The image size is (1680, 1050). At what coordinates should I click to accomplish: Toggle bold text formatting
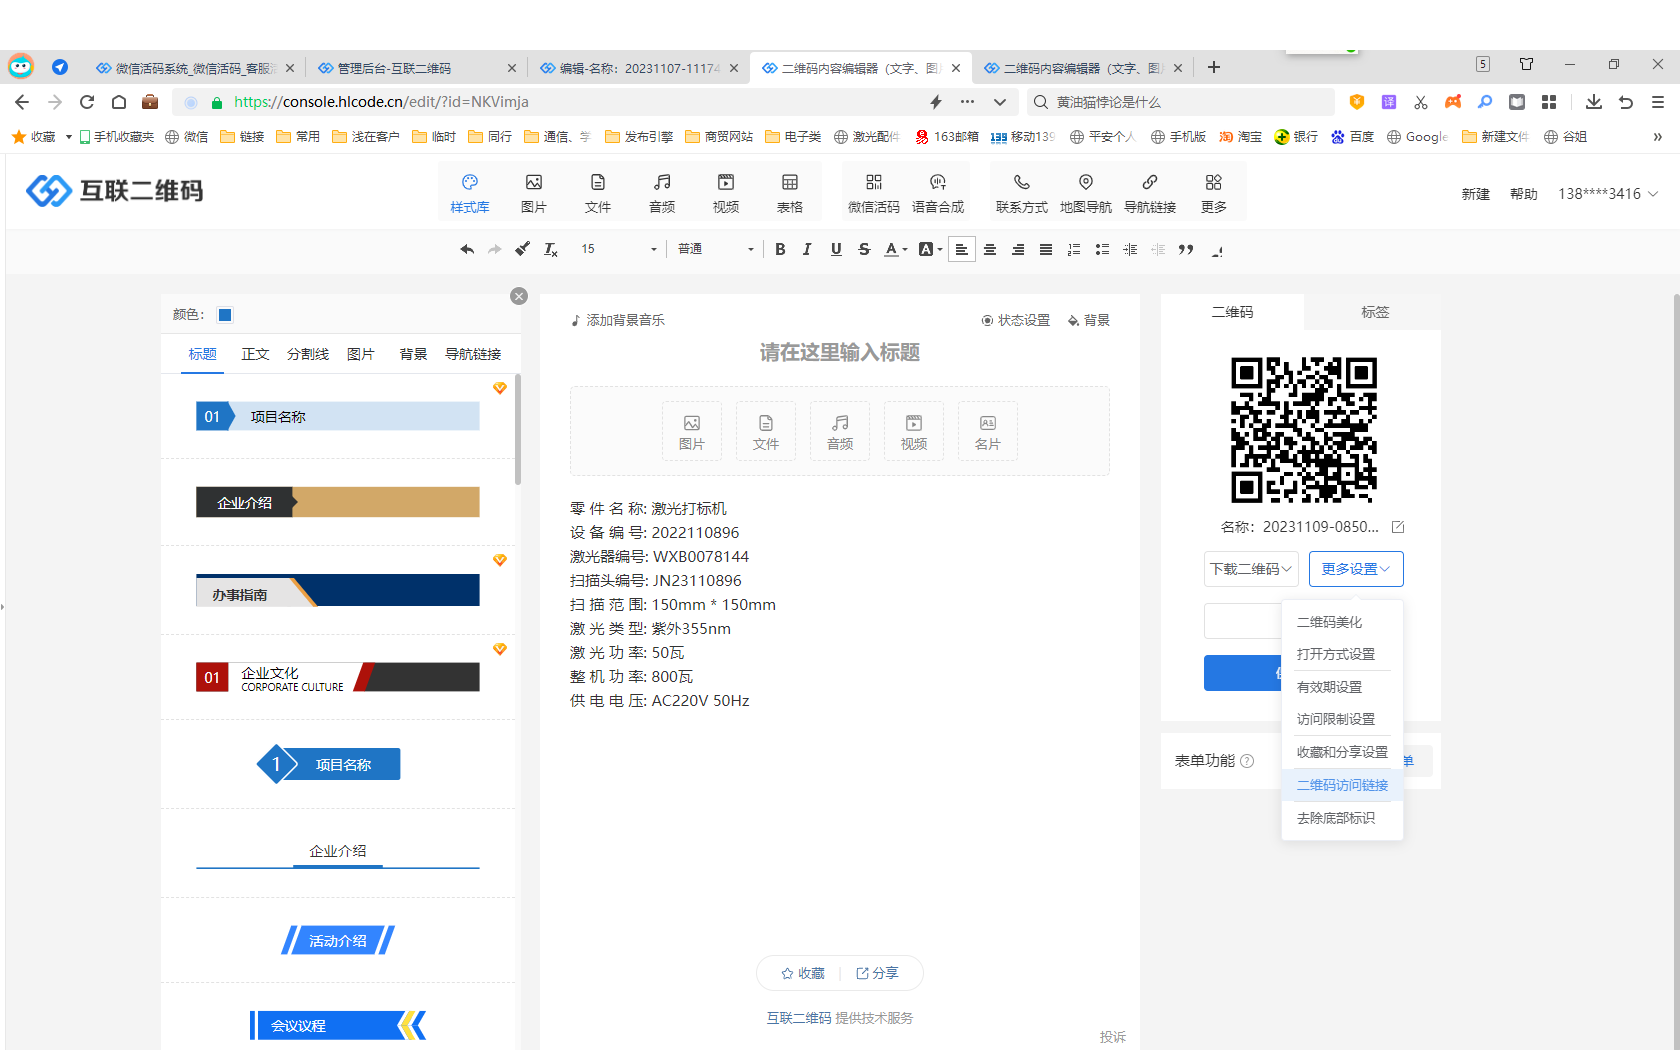point(780,249)
